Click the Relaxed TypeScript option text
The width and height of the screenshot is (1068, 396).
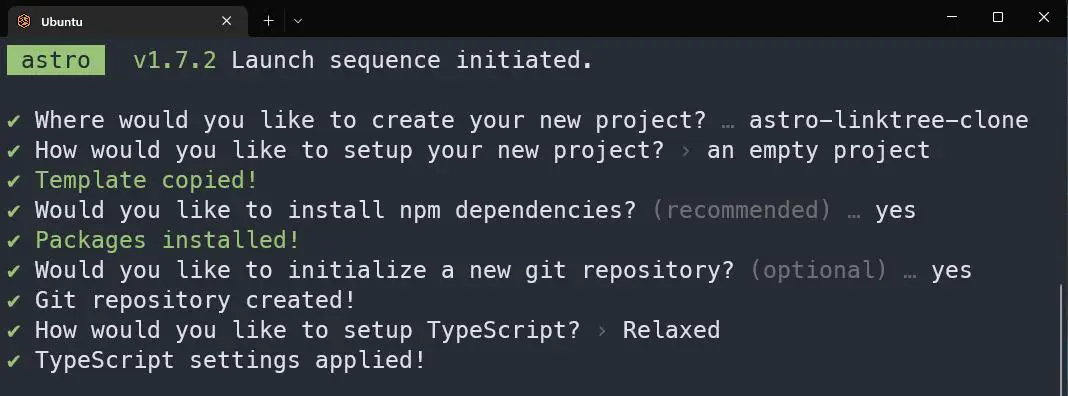click(671, 331)
